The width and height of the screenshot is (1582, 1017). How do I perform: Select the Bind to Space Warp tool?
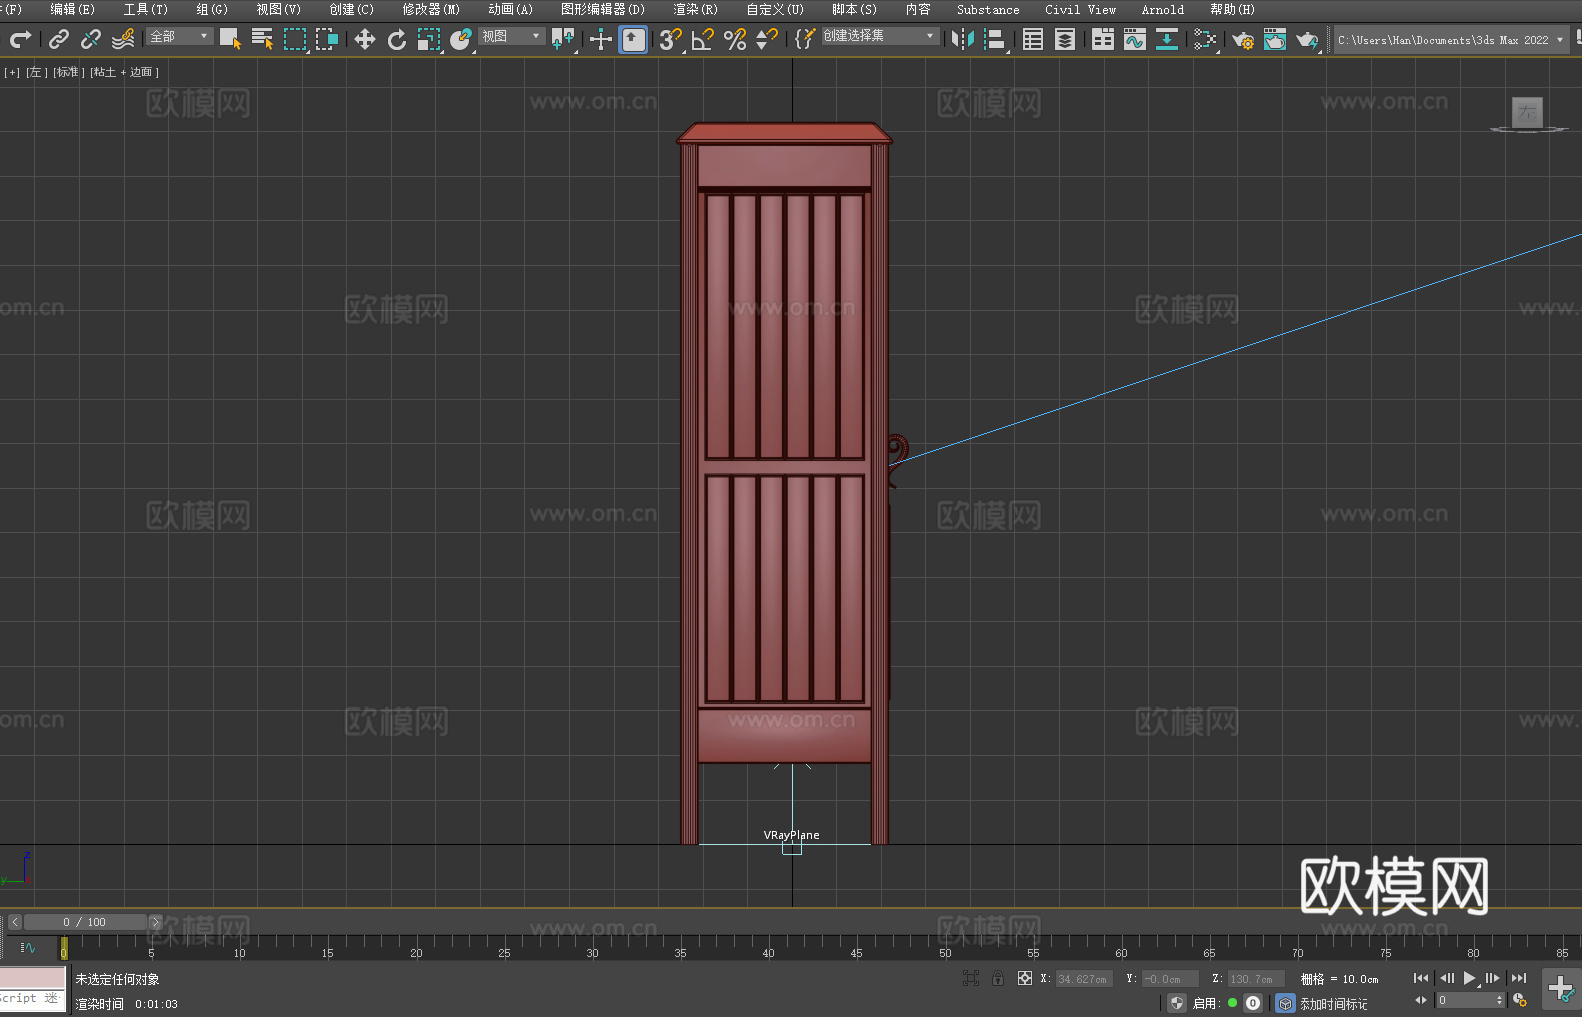tap(123, 39)
